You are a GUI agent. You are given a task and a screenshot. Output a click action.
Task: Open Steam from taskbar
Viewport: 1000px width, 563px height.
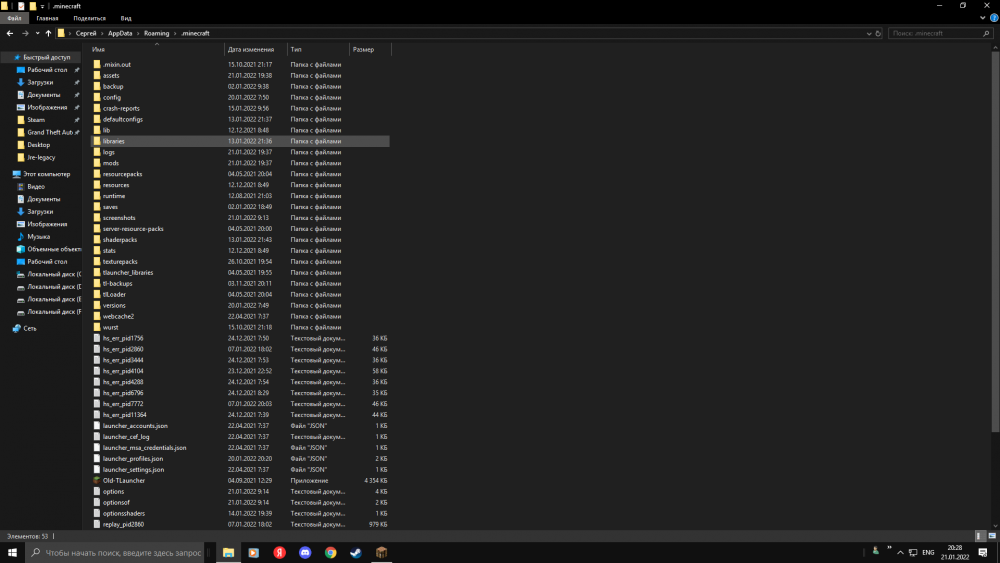coord(356,553)
